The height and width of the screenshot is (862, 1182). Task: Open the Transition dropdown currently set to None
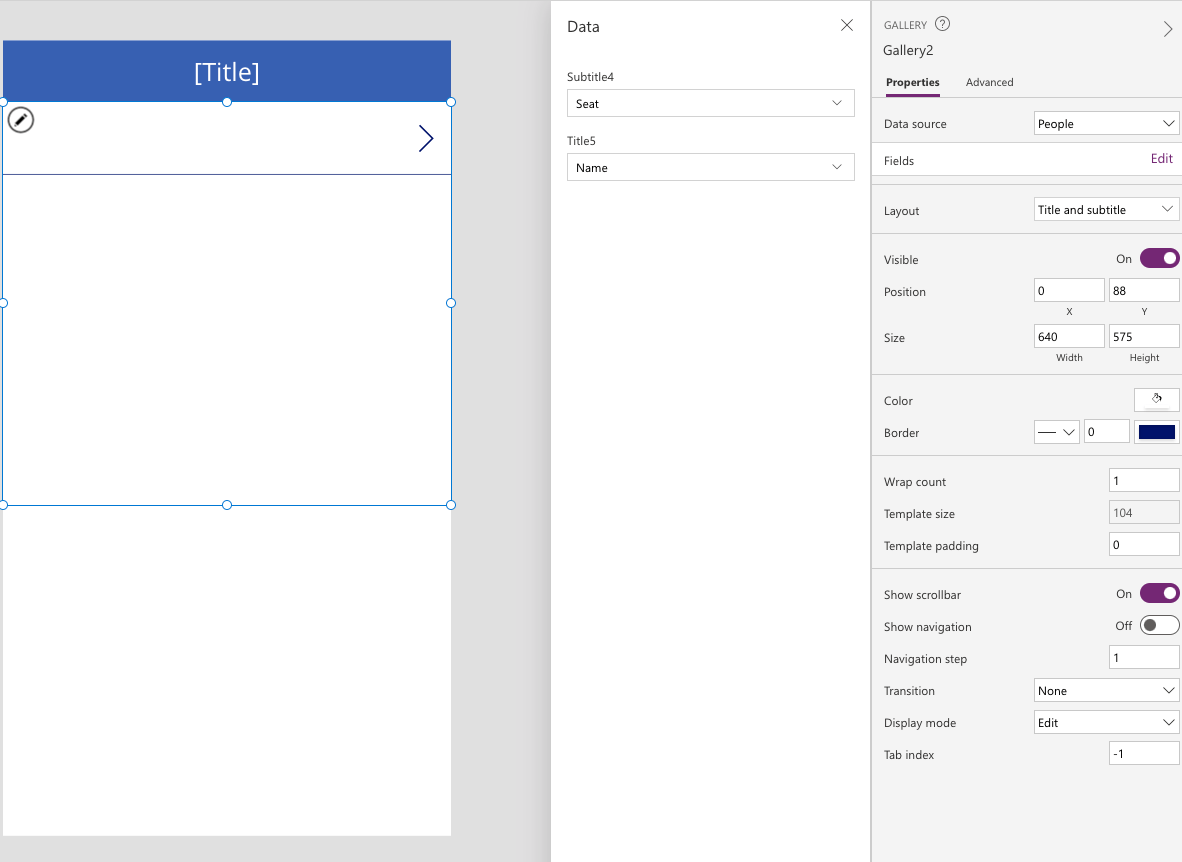1106,690
